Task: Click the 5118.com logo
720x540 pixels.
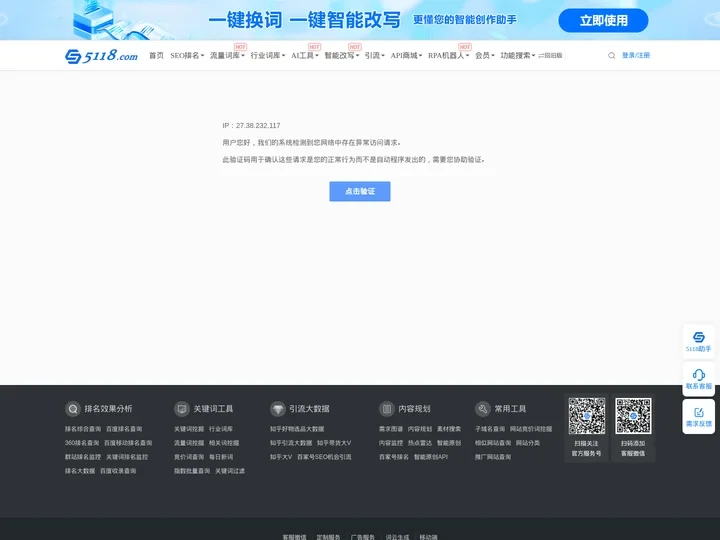Action: [101, 56]
